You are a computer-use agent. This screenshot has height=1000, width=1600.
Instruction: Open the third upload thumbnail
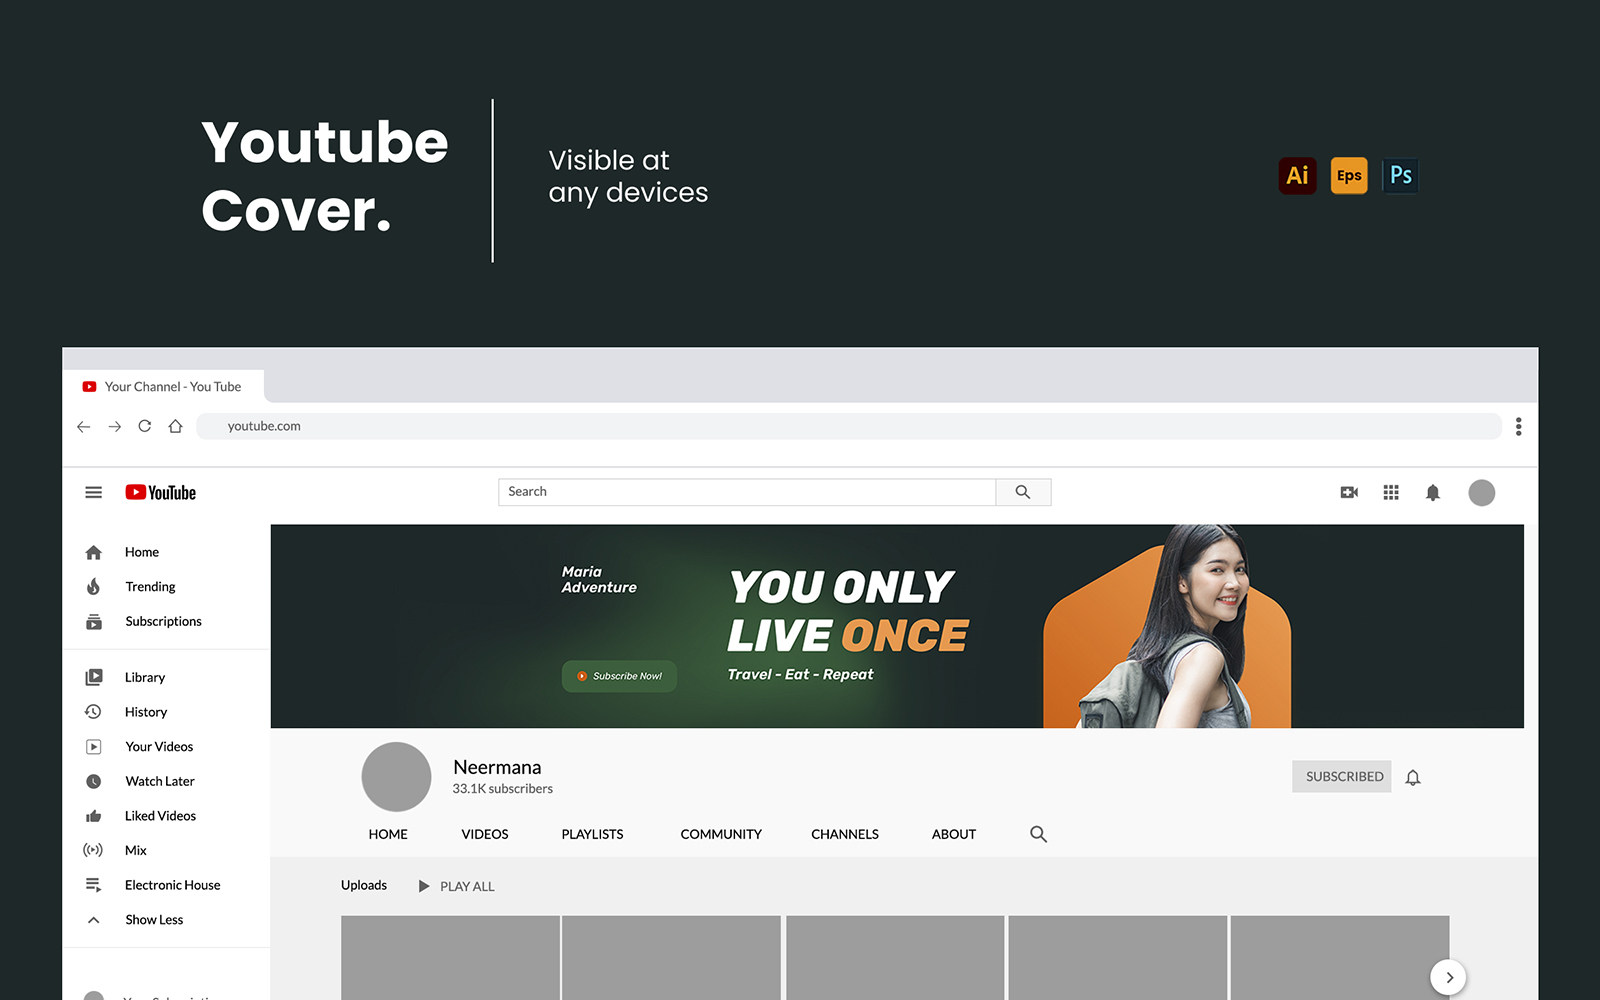pyautogui.click(x=895, y=957)
